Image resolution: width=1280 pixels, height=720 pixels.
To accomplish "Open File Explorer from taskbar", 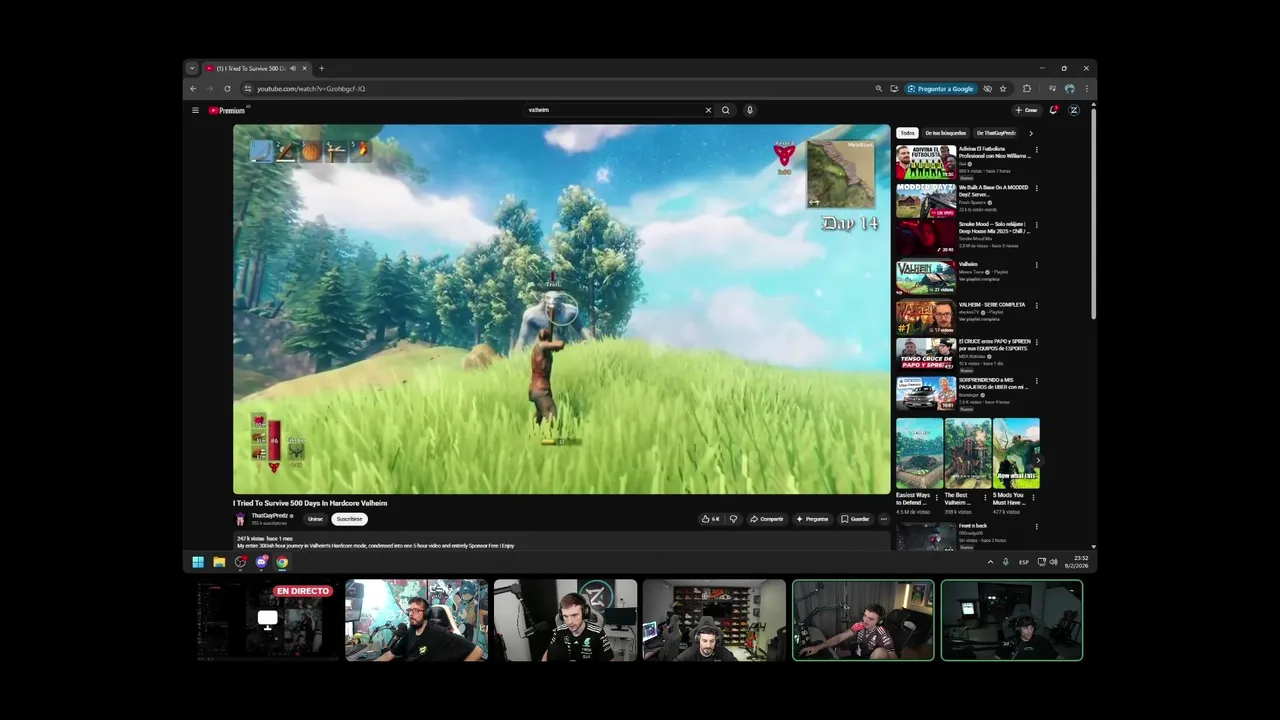I will tap(219, 562).
